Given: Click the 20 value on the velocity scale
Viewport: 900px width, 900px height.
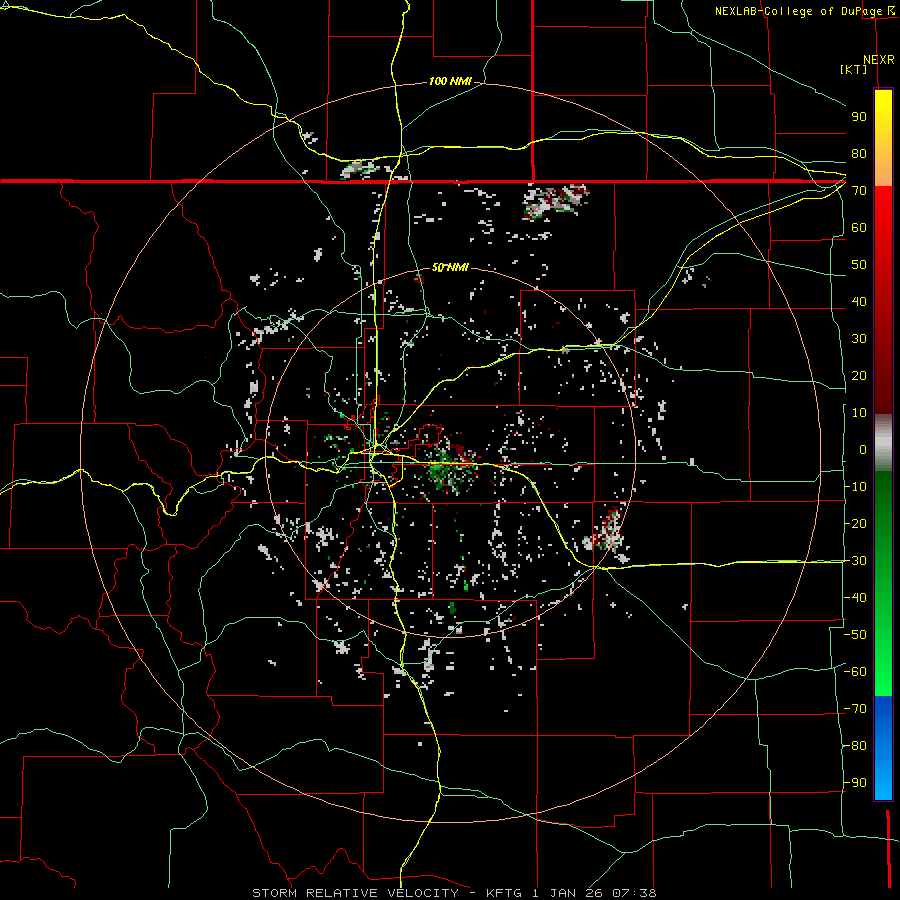Looking at the screenshot, I should pos(859,376).
